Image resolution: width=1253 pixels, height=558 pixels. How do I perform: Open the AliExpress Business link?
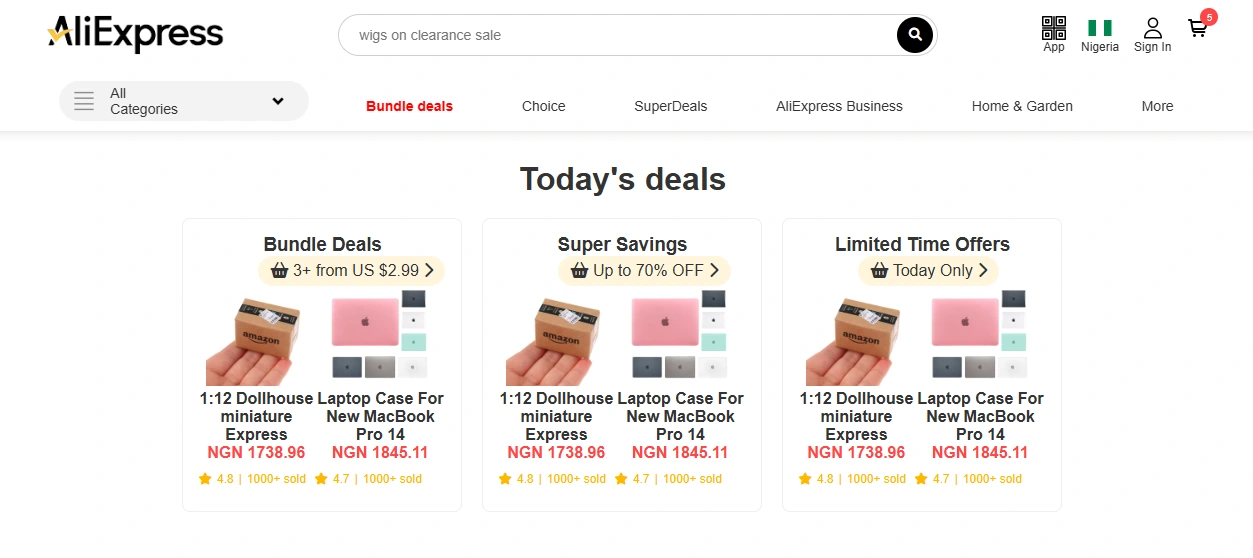(839, 106)
